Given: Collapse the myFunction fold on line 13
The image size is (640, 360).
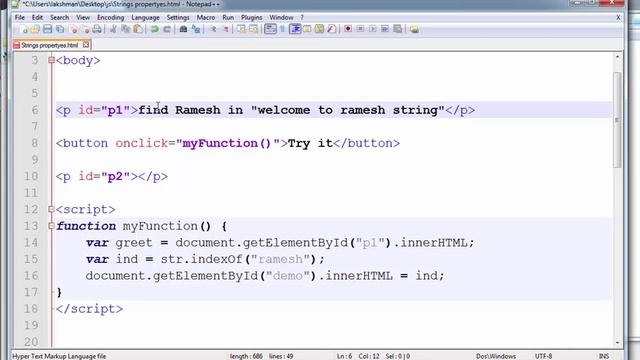Looking at the screenshot, I should tap(51, 226).
